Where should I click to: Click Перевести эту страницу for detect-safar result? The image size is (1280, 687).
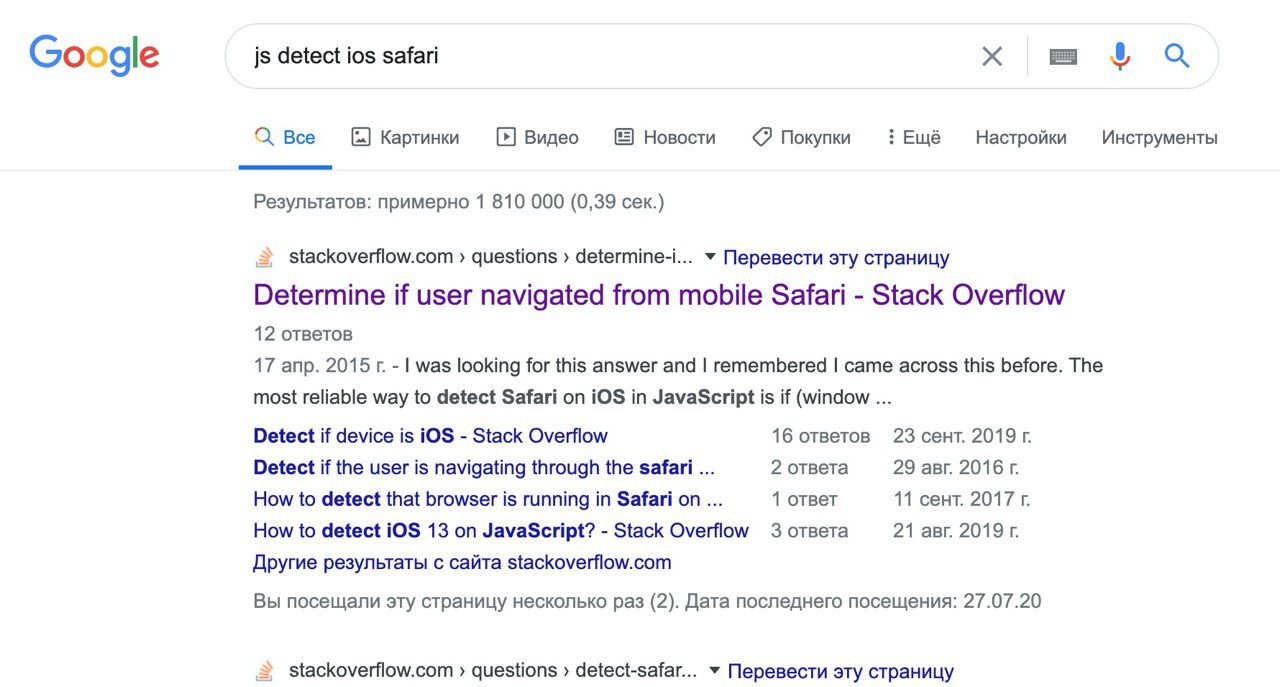coord(841,671)
